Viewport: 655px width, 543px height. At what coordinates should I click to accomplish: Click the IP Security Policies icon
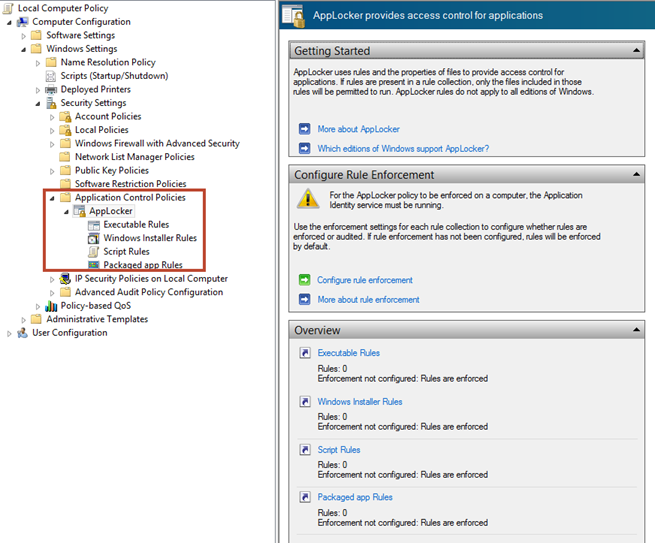pos(65,279)
